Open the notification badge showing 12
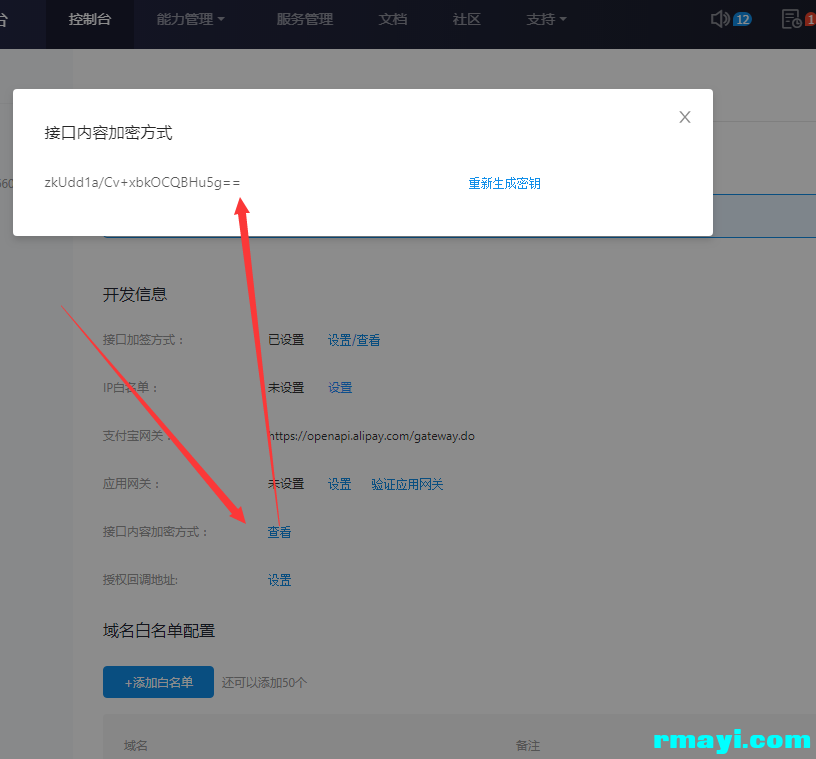The image size is (816, 759). pyautogui.click(x=743, y=20)
